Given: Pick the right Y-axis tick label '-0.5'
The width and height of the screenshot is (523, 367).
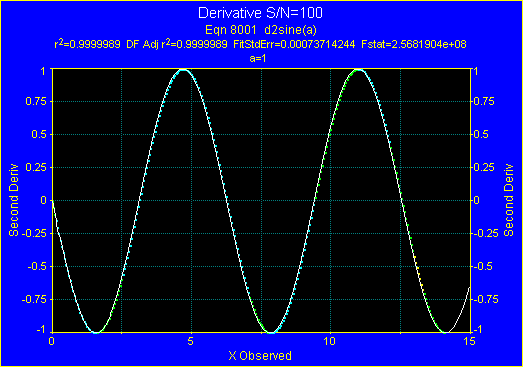Looking at the screenshot, I should (483, 266).
